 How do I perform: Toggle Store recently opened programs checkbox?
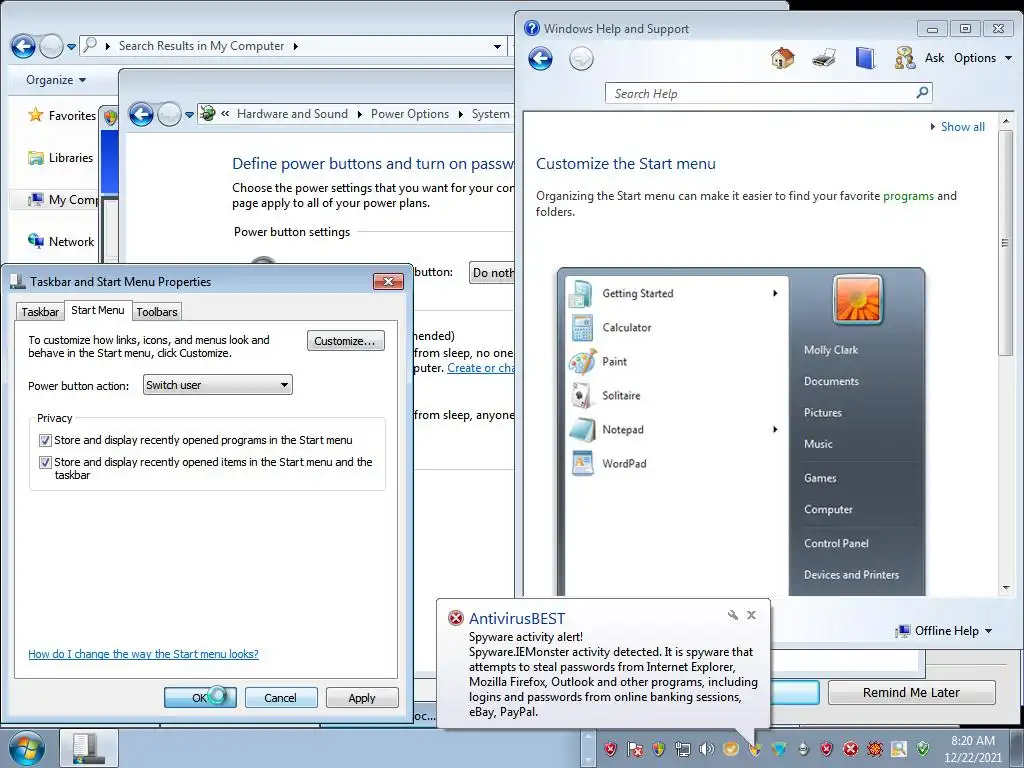(x=45, y=440)
